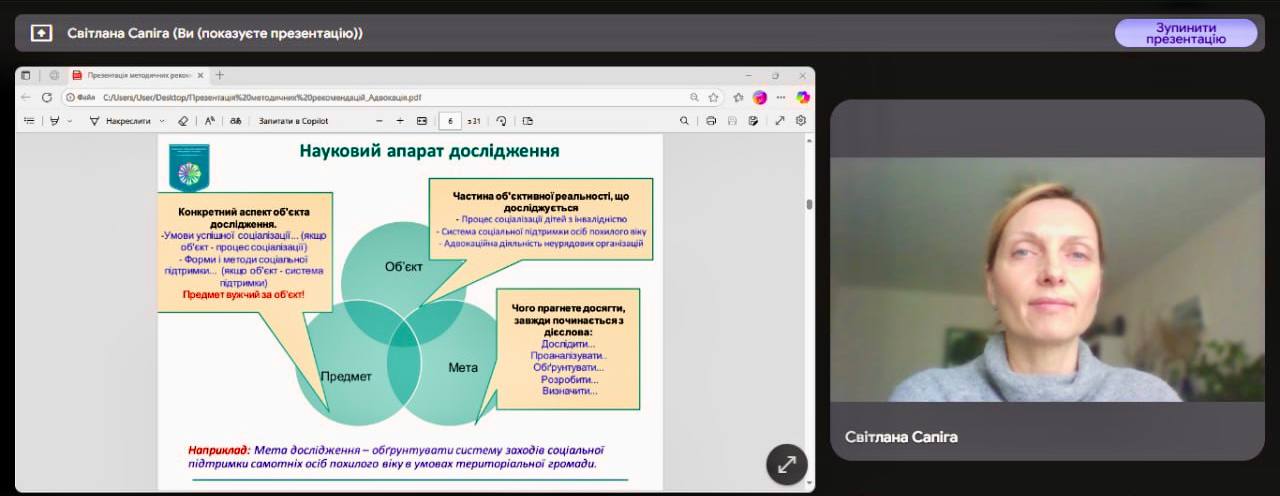Add this page to favorites with star icon
Image resolution: width=1280 pixels, height=496 pixels.
pos(714,97)
